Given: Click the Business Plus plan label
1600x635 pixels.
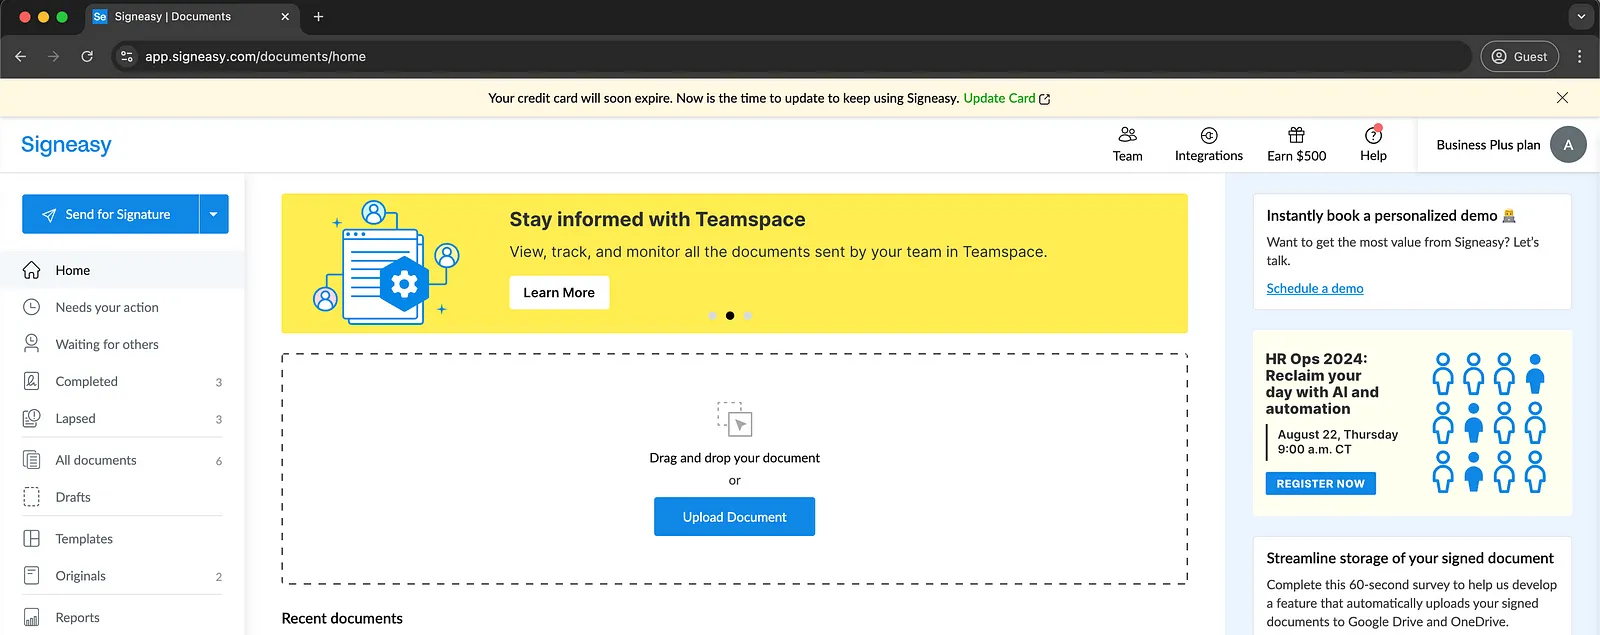Looking at the screenshot, I should coord(1488,145).
